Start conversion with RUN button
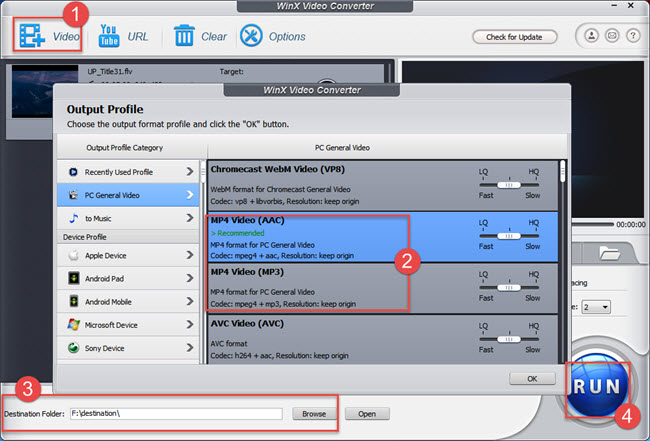This screenshot has height=441, width=650. click(597, 387)
